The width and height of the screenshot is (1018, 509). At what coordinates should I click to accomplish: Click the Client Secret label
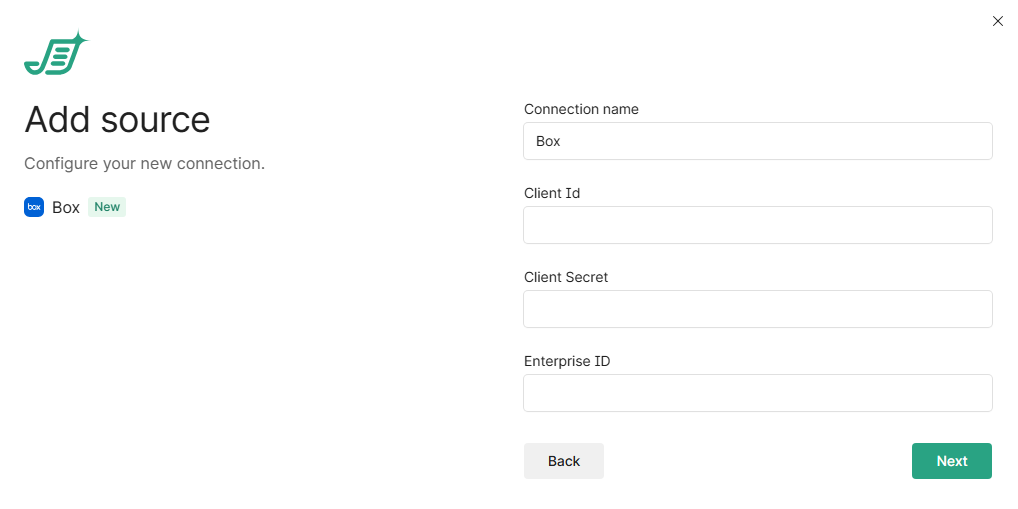coord(566,277)
